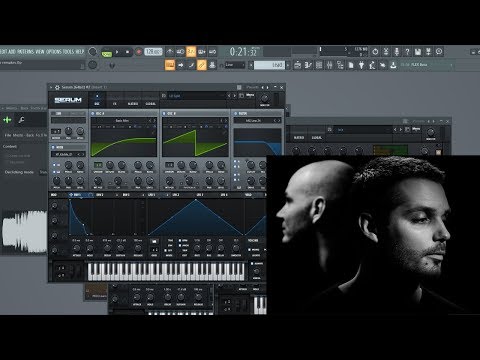Open the OPTIONS menu
Image resolution: width=480 pixels, height=360 pixels.
tap(54, 52)
